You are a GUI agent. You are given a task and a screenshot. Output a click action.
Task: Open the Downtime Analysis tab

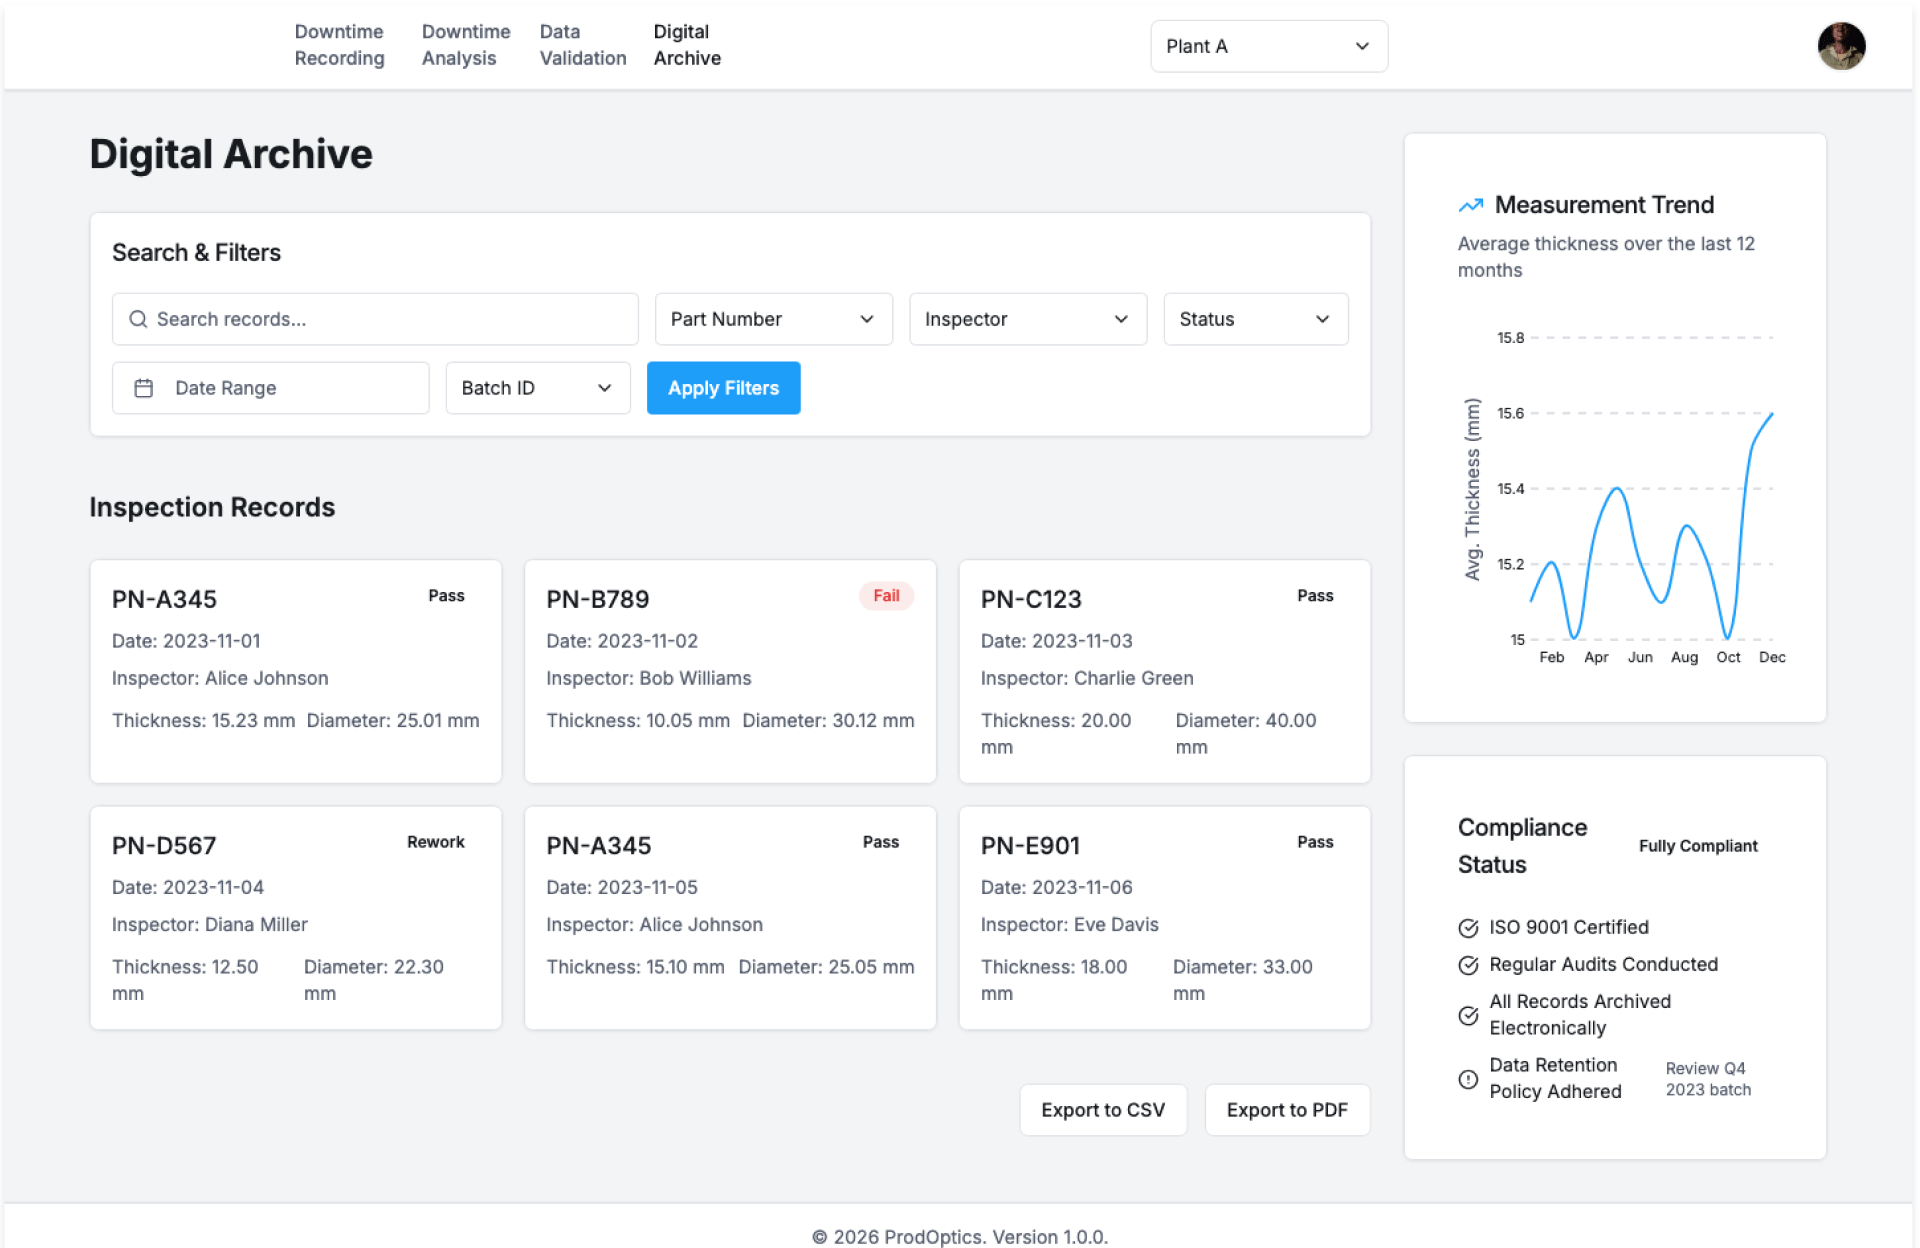[x=465, y=45]
